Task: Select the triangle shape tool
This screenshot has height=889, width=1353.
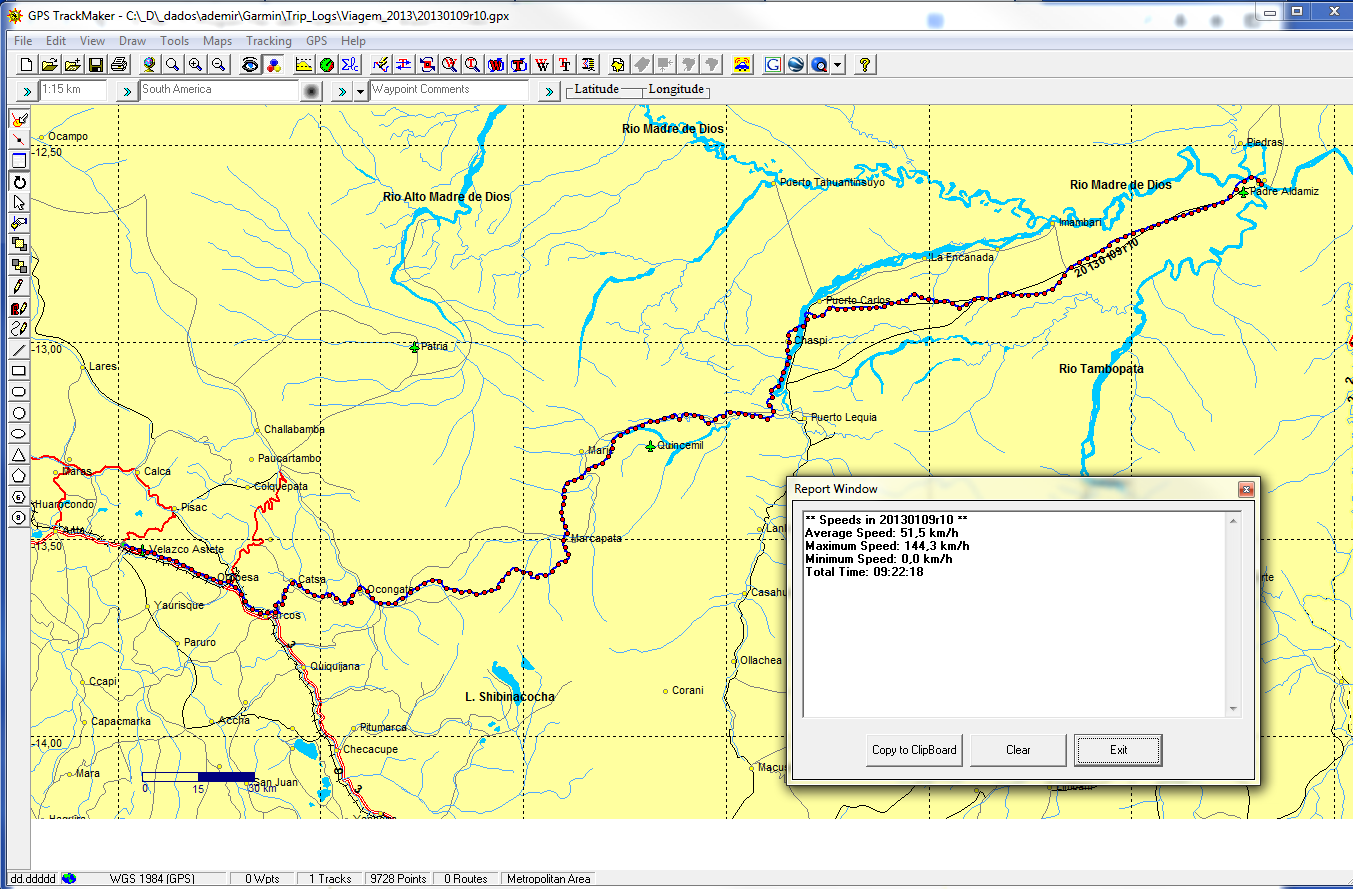Action: coord(19,455)
